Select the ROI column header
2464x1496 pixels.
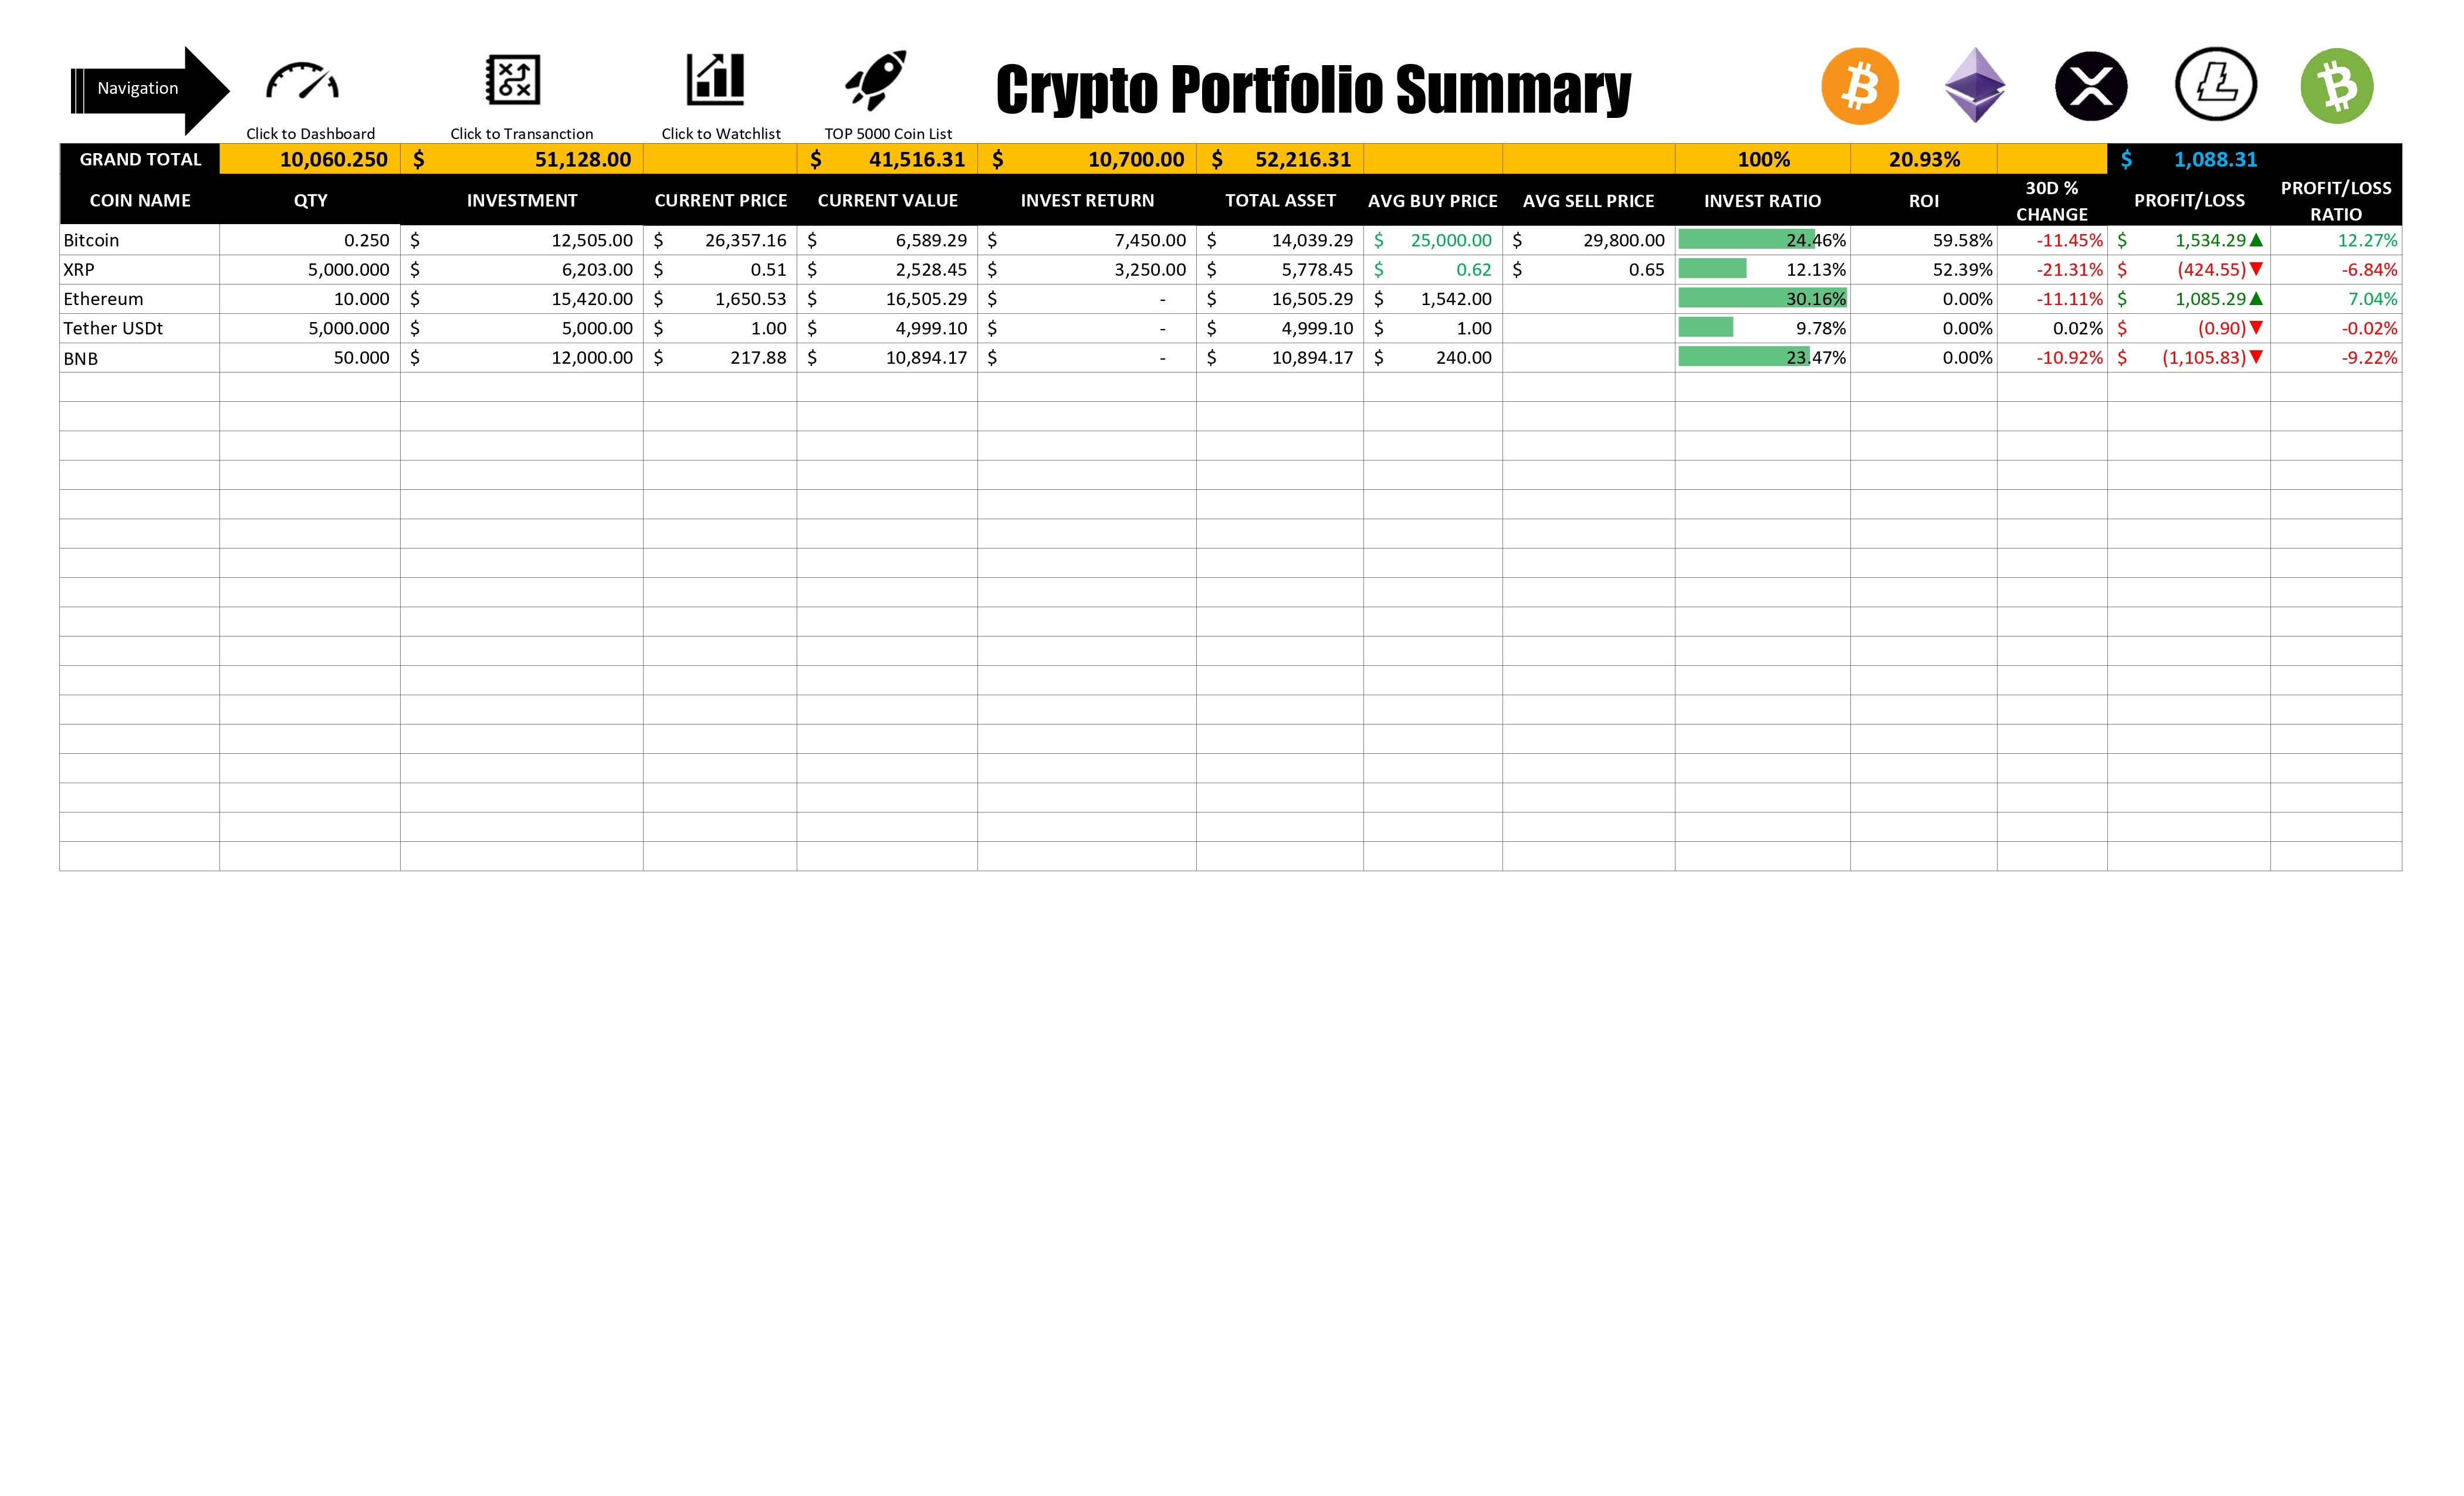pyautogui.click(x=1924, y=200)
